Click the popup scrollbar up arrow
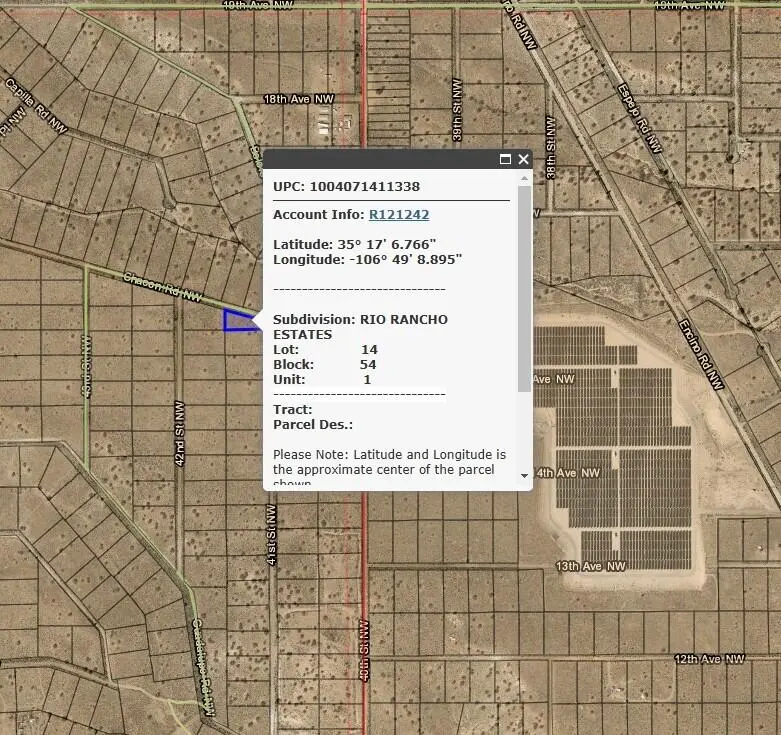This screenshot has height=735, width=781. [524, 179]
